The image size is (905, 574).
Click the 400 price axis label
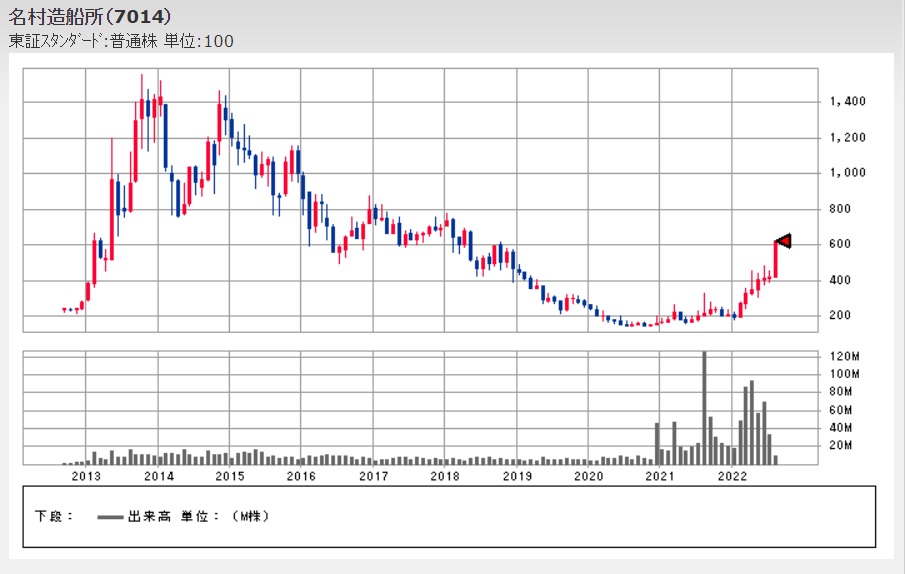pyautogui.click(x=840, y=280)
